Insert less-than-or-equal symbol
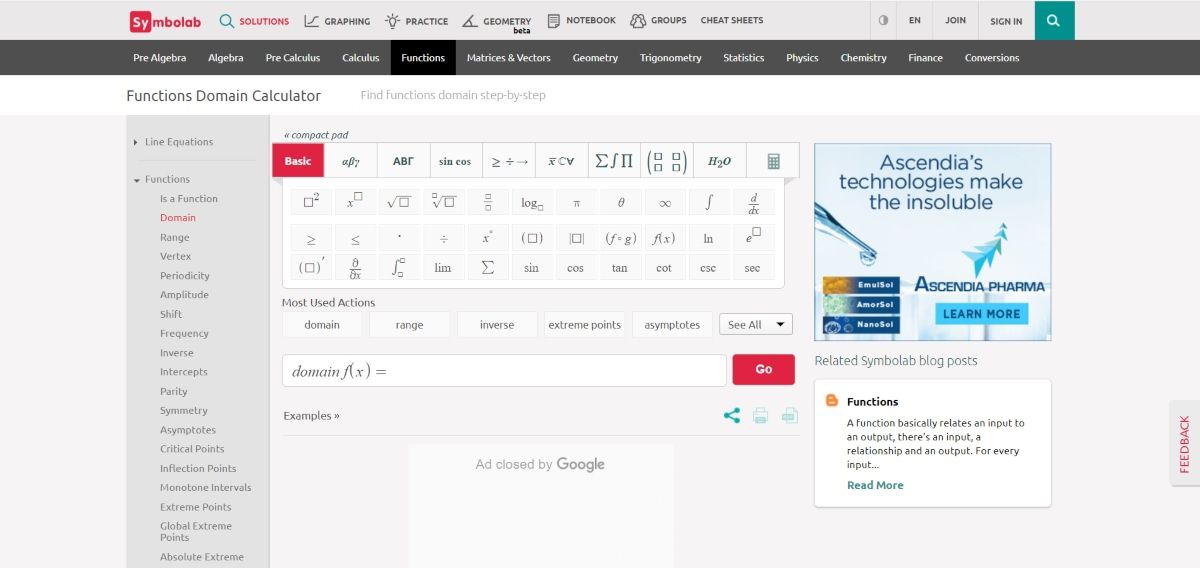1200x568 pixels. pyautogui.click(x=355, y=238)
